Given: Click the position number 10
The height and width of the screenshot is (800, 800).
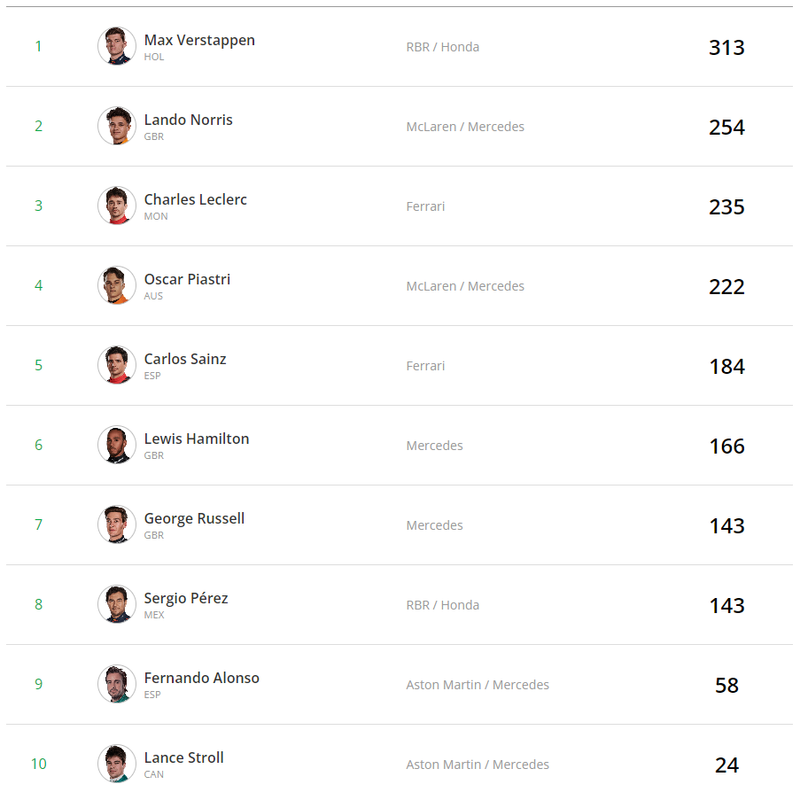Looking at the screenshot, I should (x=38, y=764).
